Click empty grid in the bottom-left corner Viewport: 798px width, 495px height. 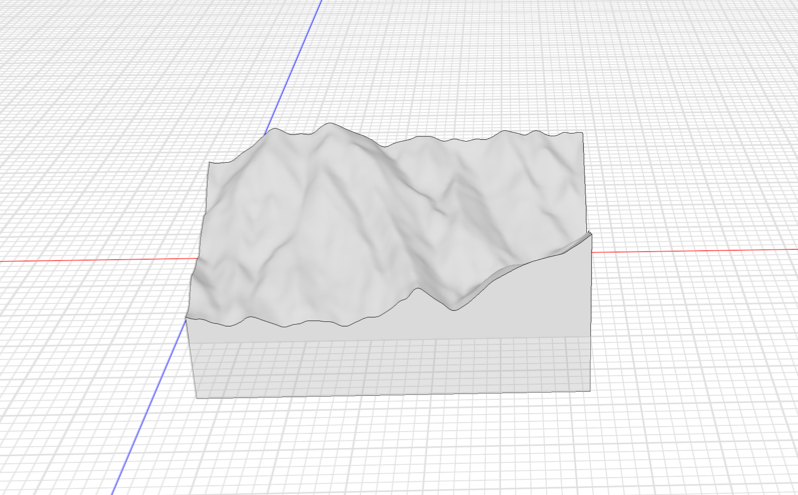50,440
